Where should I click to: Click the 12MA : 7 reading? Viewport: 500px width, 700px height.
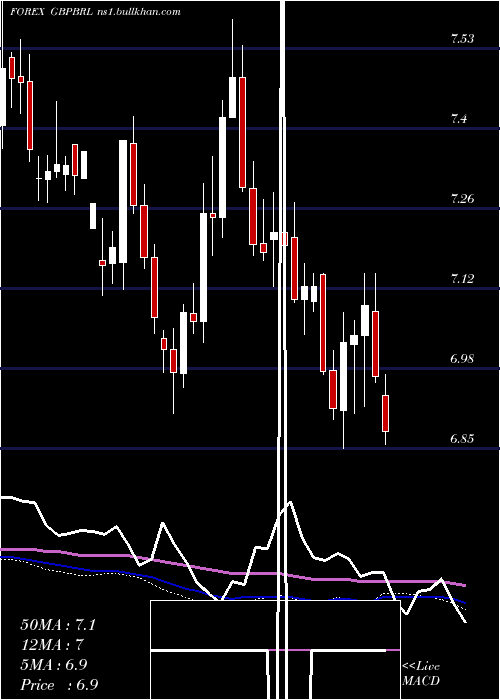52,645
